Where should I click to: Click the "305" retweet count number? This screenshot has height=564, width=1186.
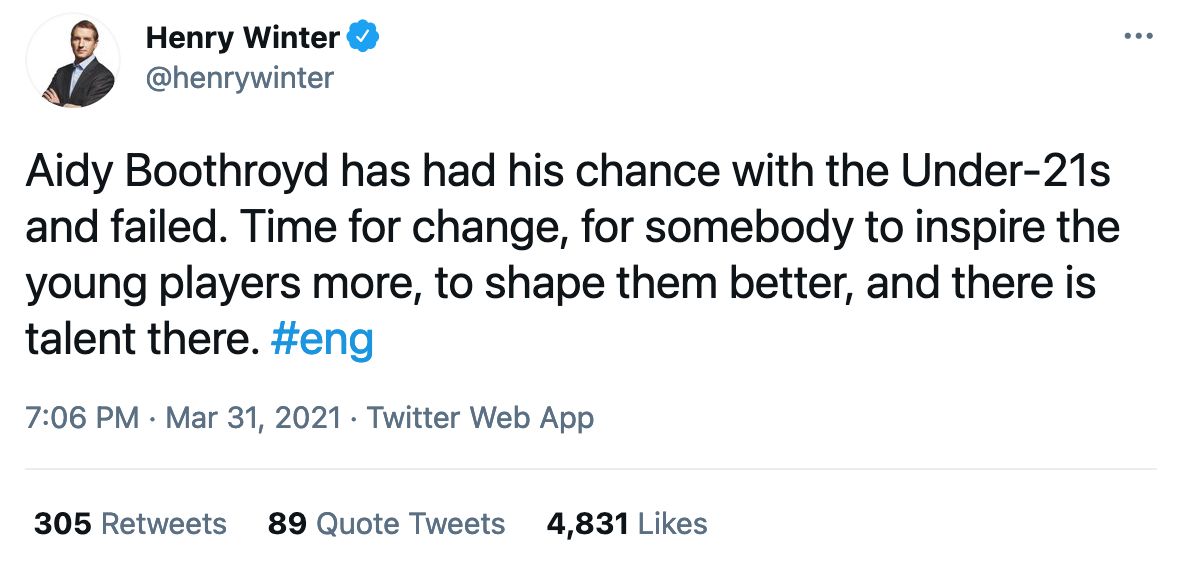pos(63,524)
